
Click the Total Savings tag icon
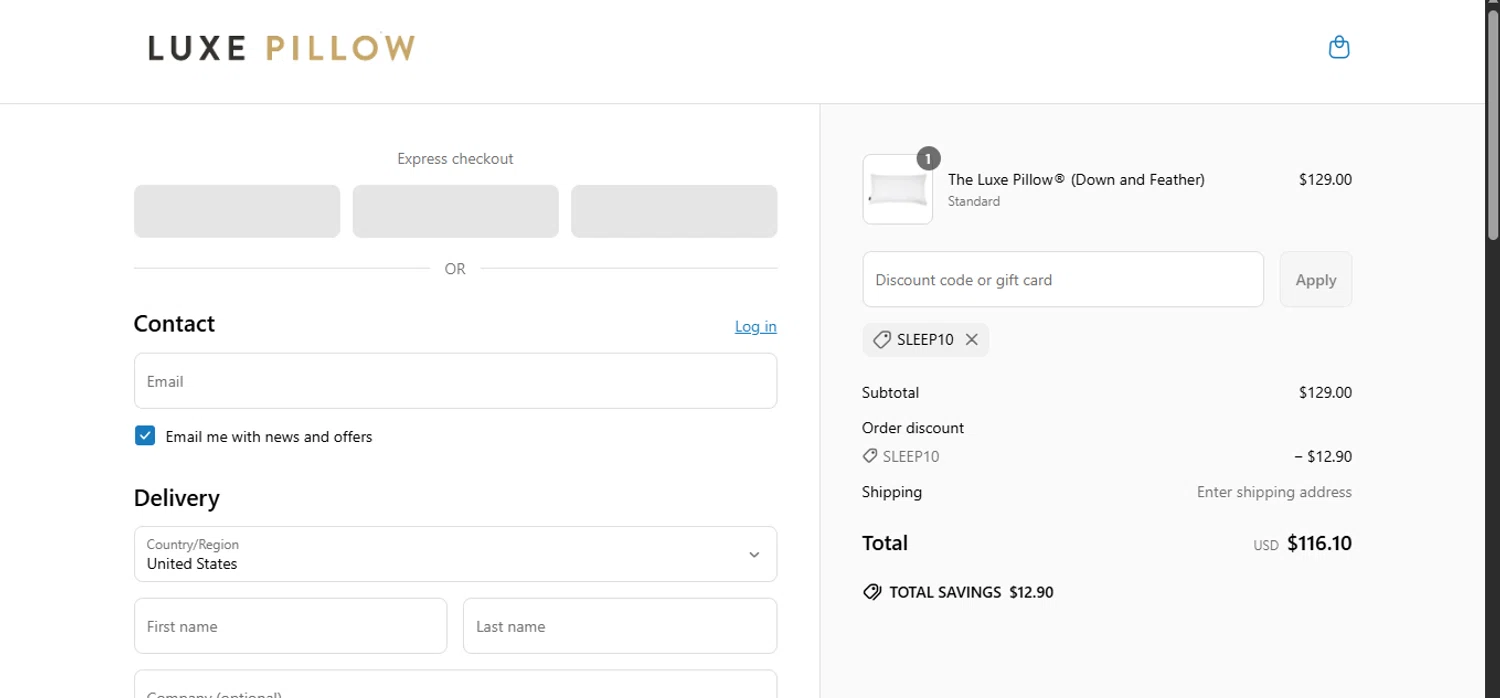[x=872, y=592]
